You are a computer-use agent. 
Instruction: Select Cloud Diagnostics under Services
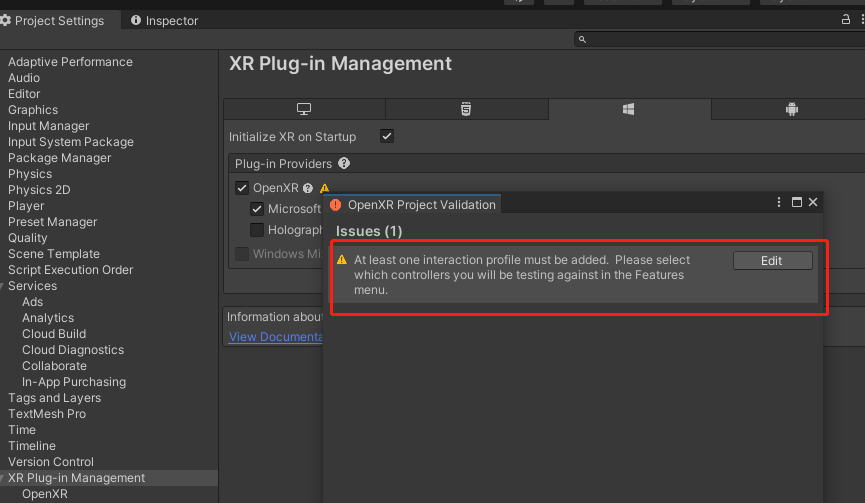pos(73,350)
